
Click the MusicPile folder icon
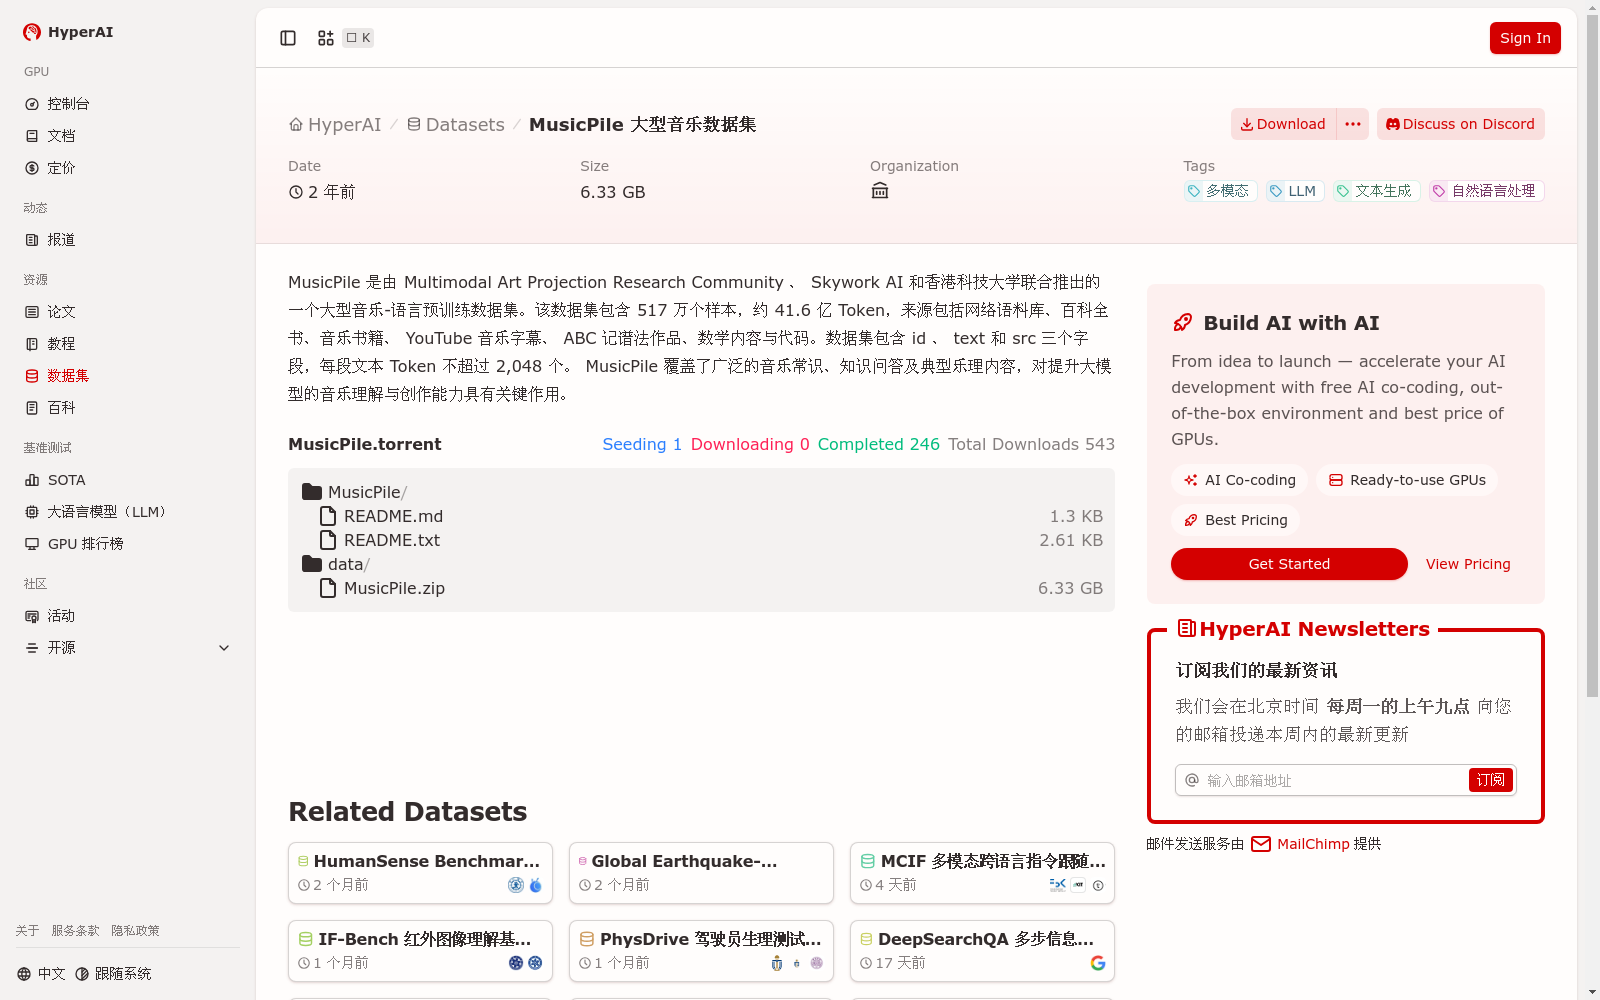coord(312,492)
